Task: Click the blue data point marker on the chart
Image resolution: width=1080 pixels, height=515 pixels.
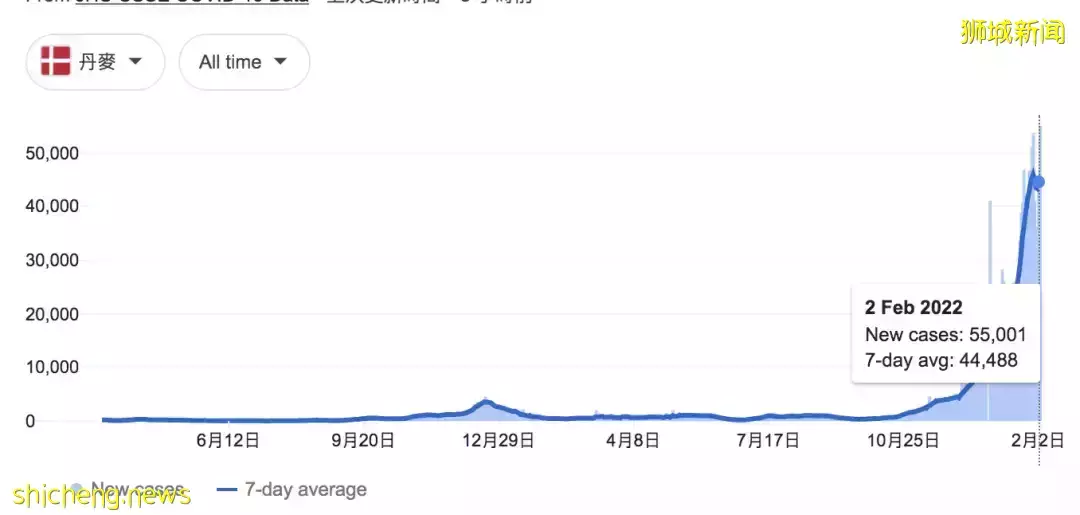Action: (1039, 182)
